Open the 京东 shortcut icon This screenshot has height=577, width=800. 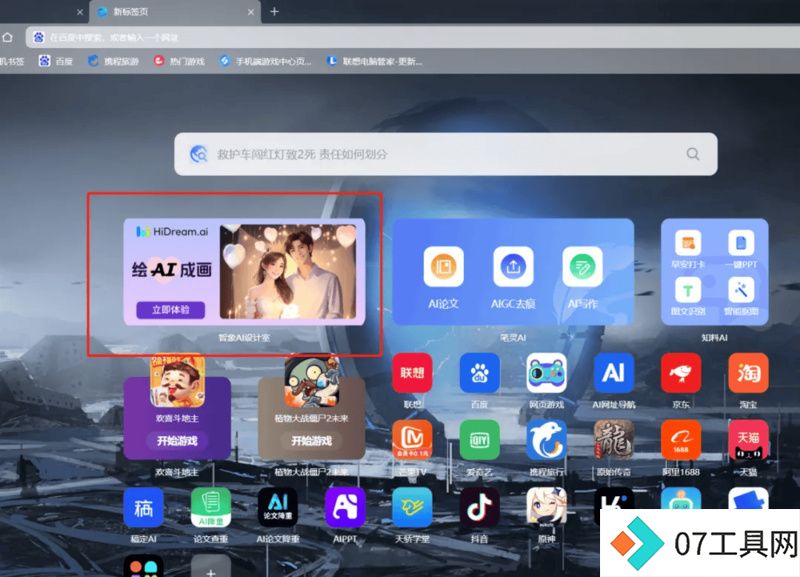tap(681, 372)
